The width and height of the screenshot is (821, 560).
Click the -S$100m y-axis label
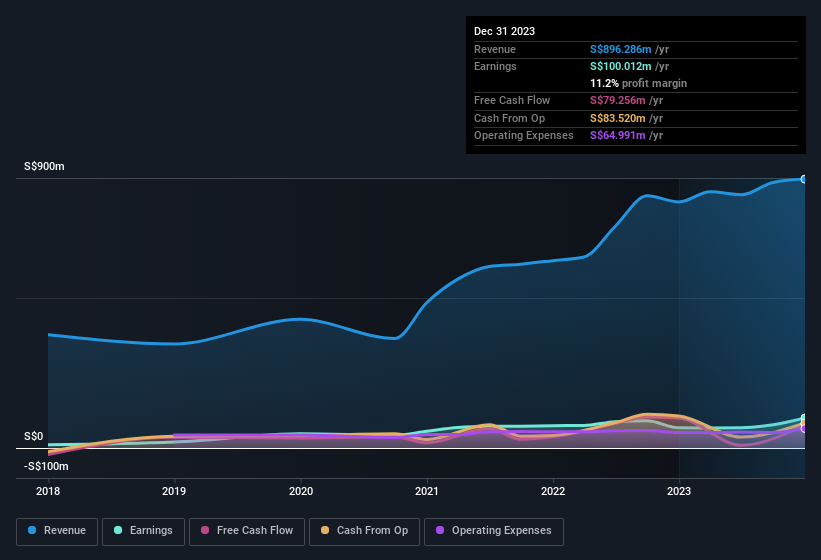point(46,466)
